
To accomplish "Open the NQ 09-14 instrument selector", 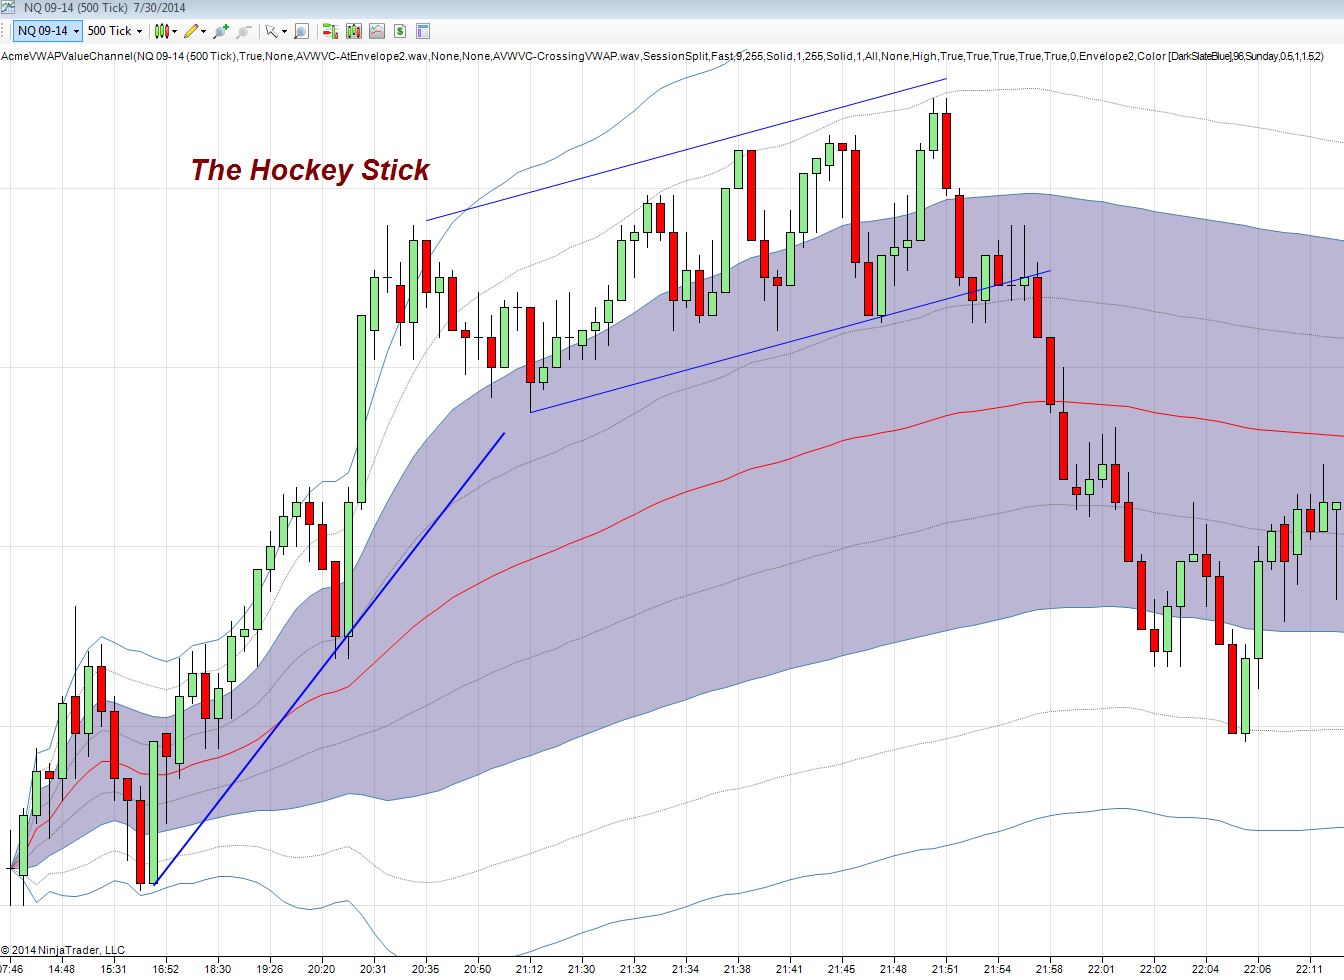I will point(47,31).
